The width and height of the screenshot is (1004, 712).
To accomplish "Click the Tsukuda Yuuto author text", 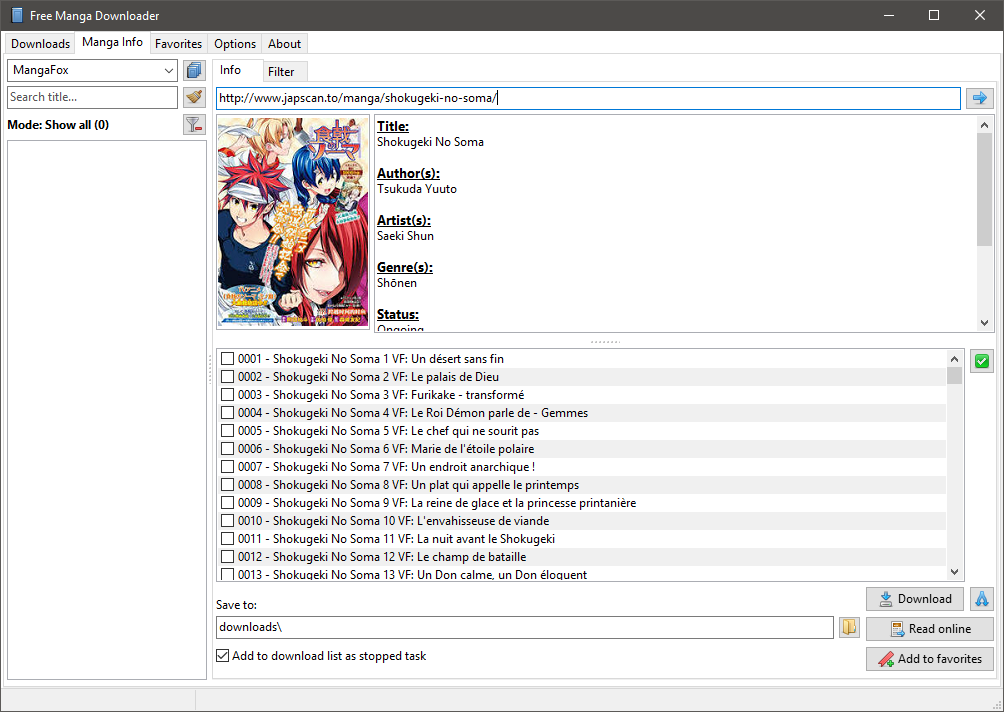I will (x=417, y=189).
